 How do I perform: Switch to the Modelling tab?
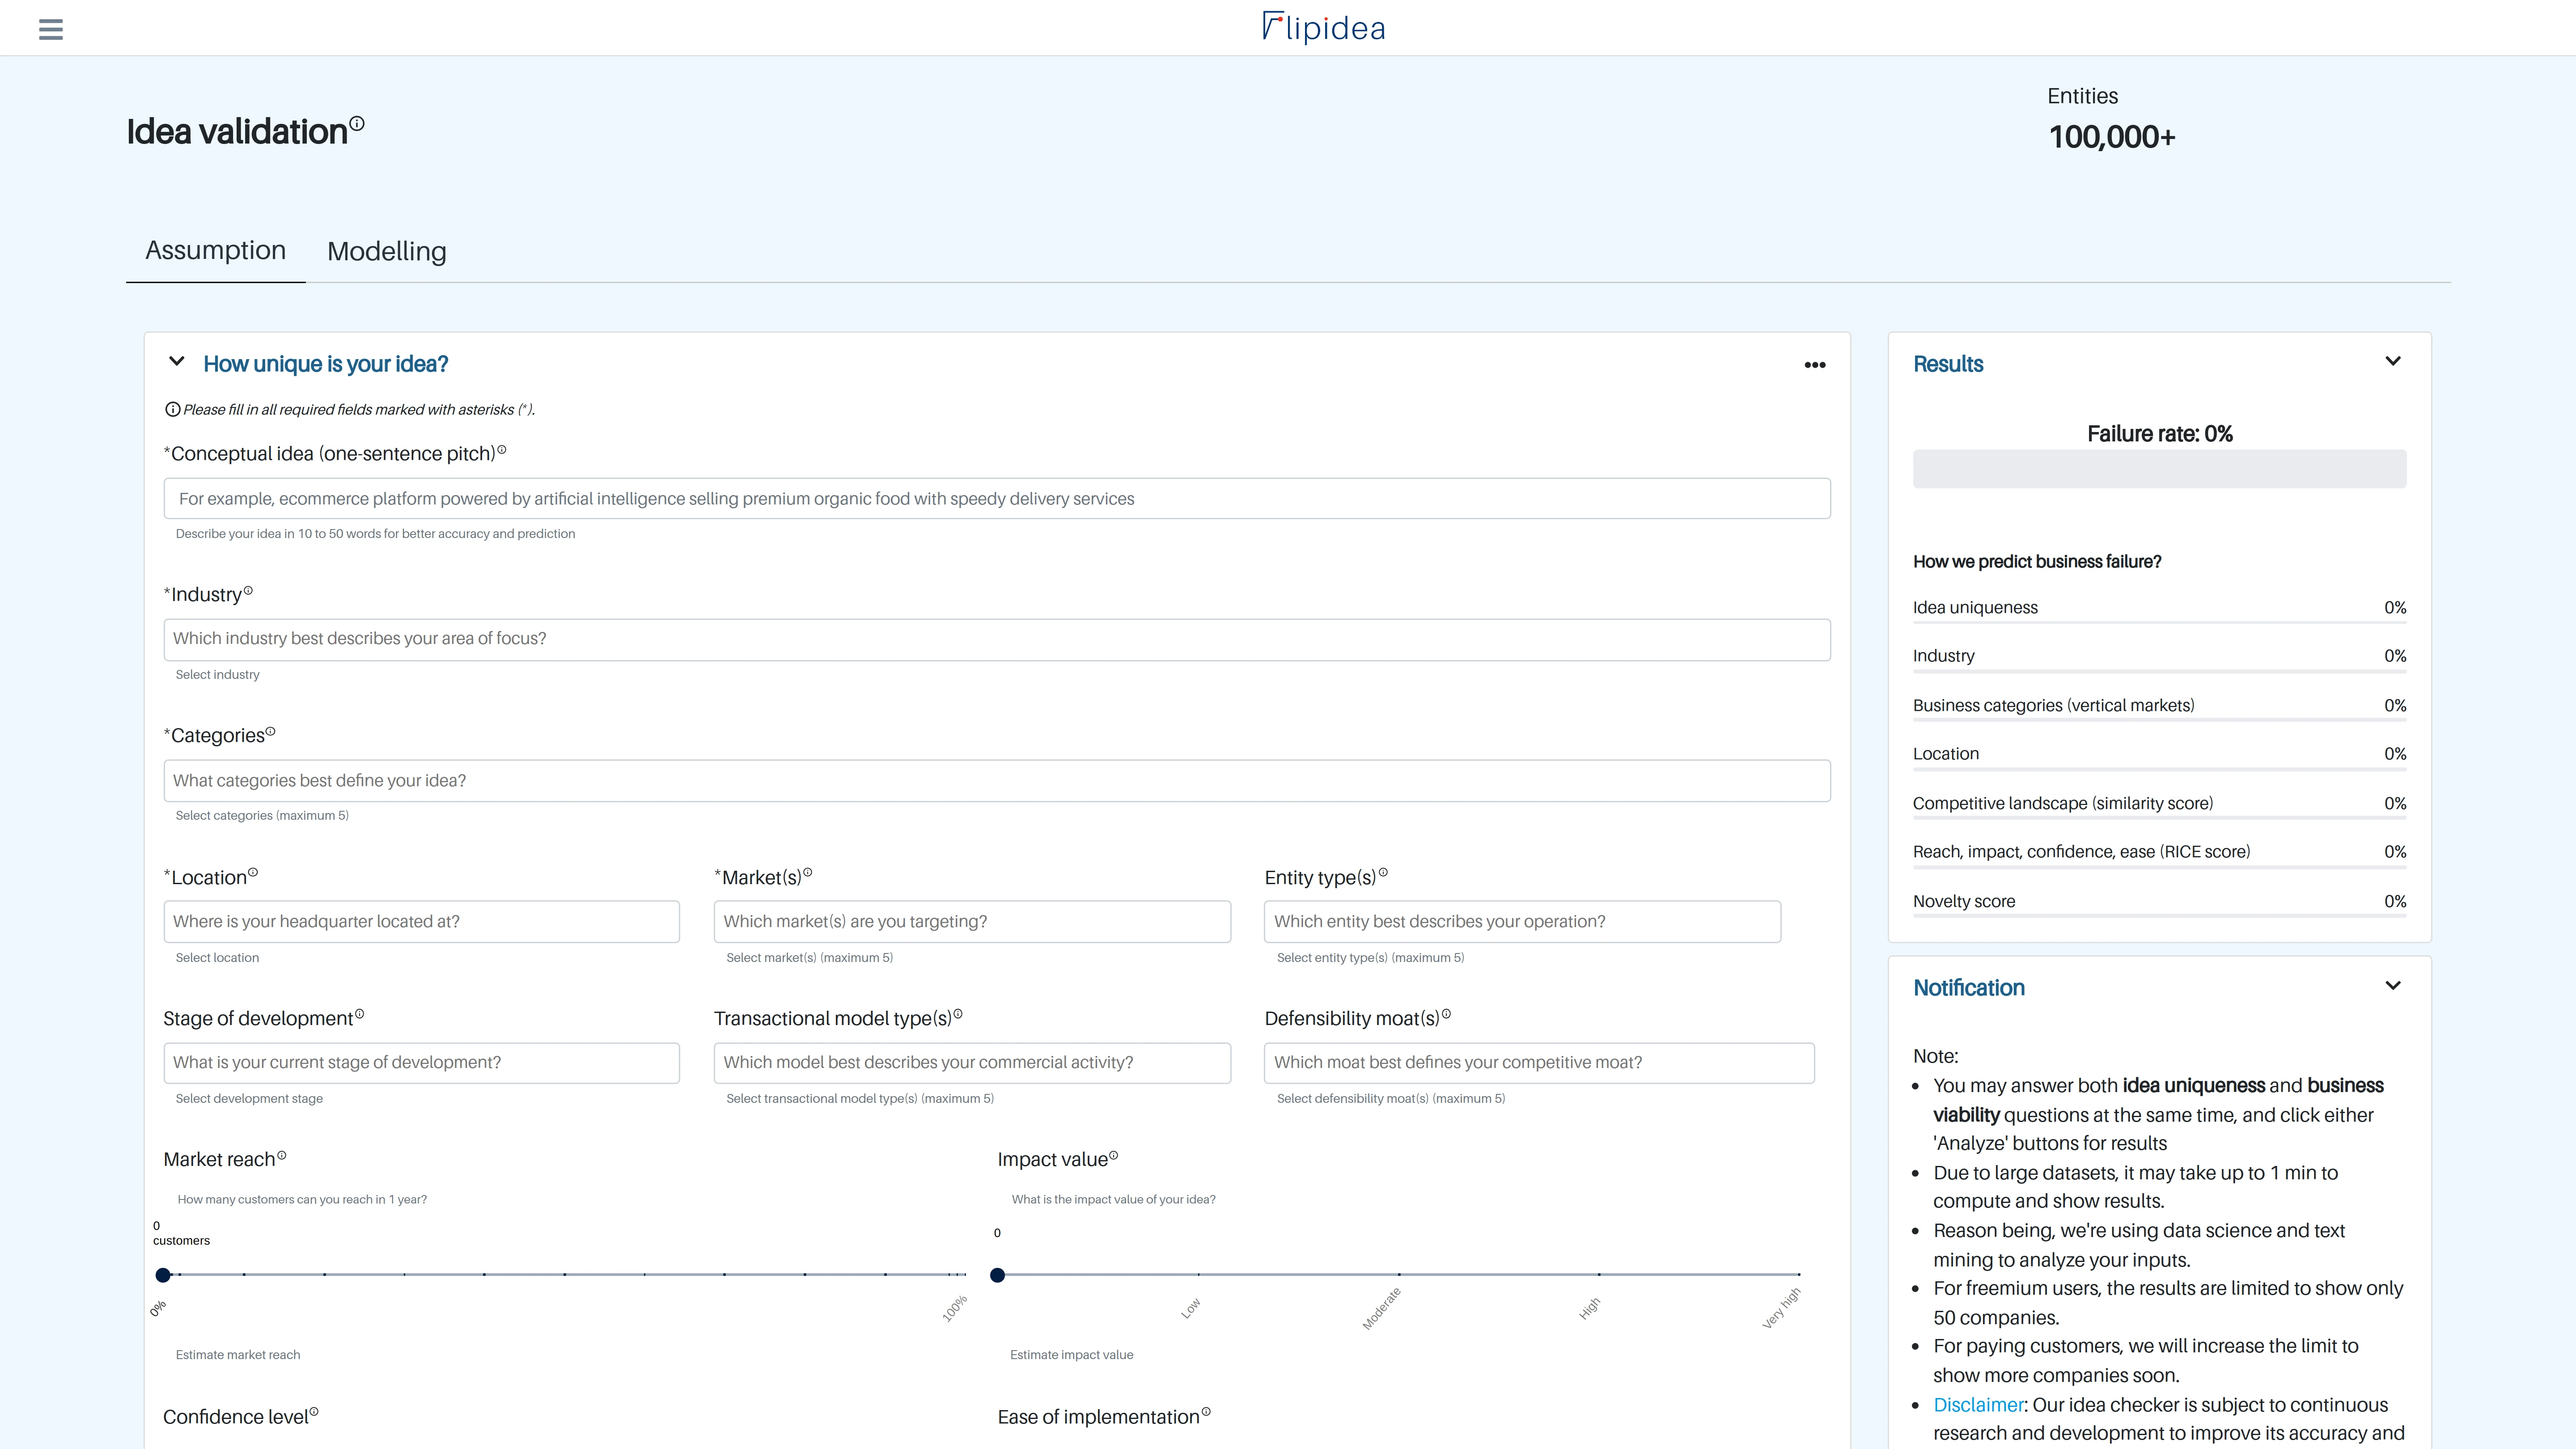tap(386, 251)
